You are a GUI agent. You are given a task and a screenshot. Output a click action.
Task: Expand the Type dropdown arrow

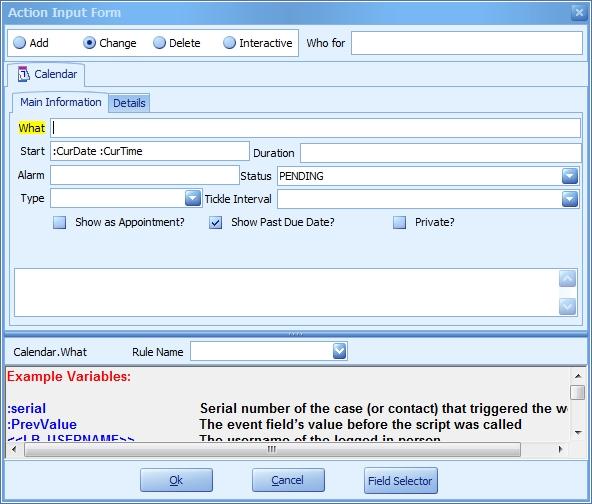(193, 198)
